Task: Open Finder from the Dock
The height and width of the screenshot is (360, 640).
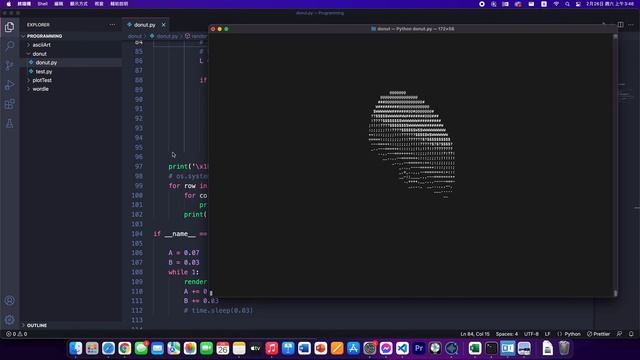Action: (x=76, y=348)
